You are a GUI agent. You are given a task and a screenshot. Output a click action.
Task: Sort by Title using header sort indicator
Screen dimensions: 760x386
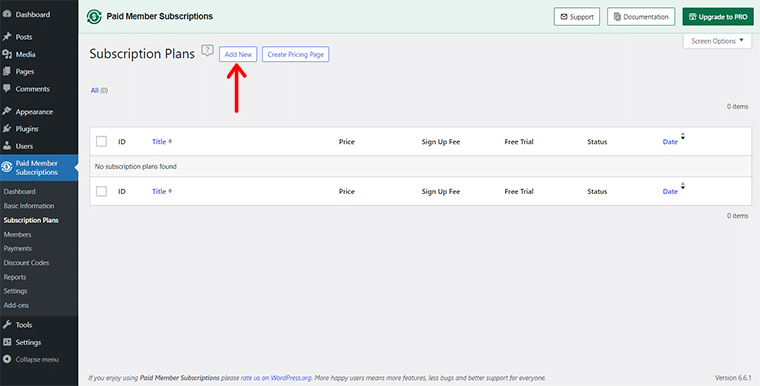tap(170, 142)
